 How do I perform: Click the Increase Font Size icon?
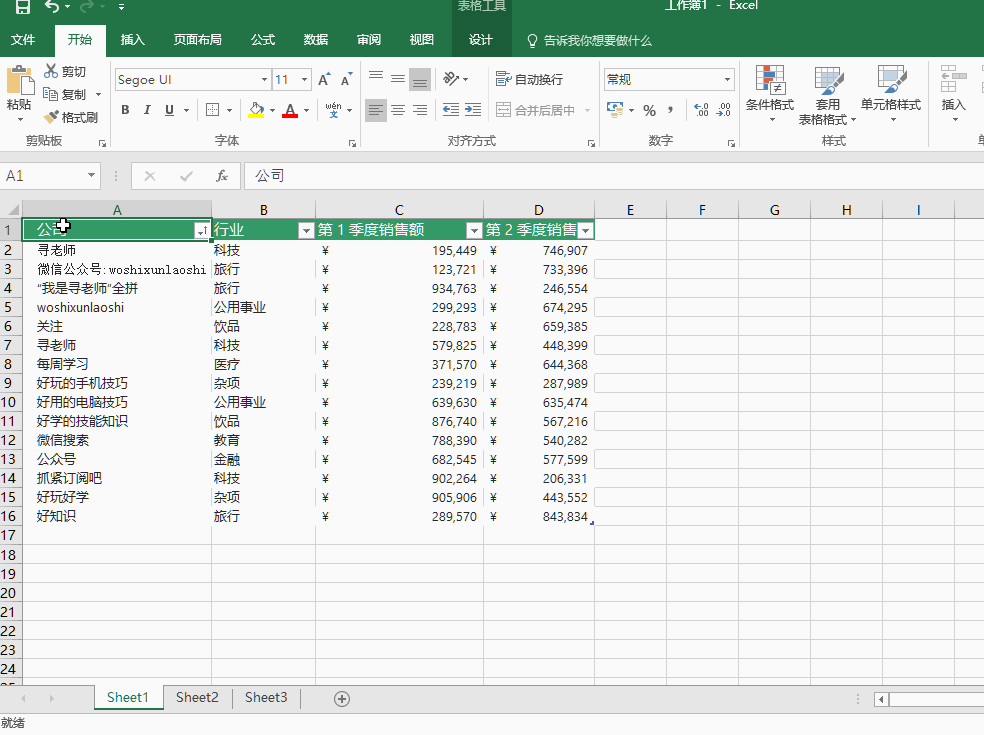tap(324, 80)
